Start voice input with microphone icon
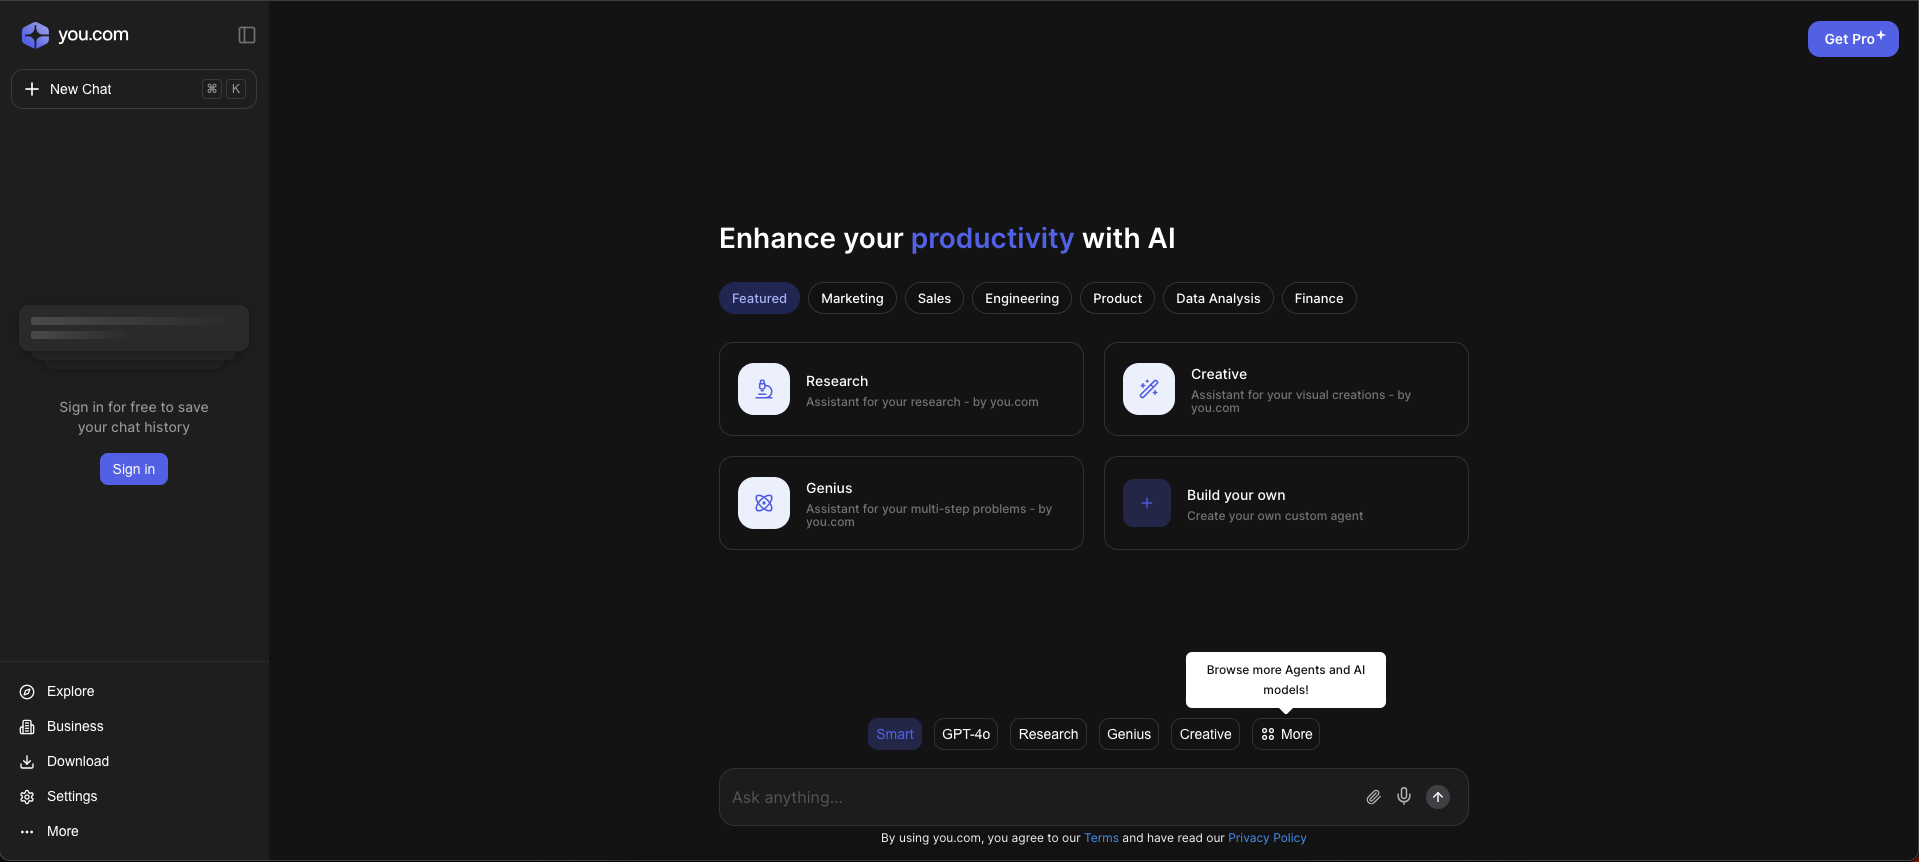 coord(1404,796)
